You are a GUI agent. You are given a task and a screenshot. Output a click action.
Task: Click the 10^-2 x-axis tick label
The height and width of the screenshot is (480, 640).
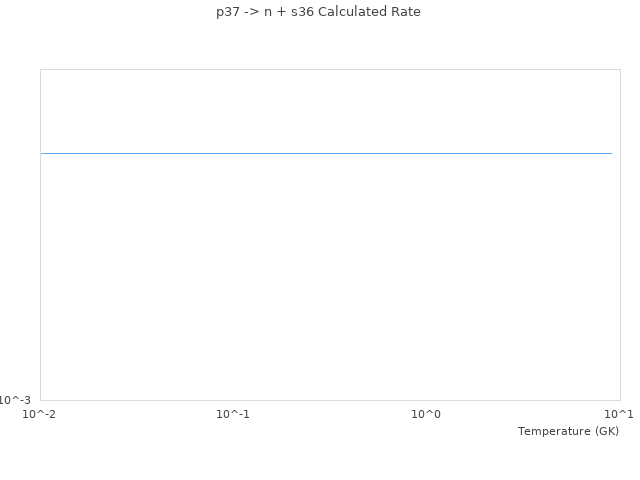(x=40, y=414)
